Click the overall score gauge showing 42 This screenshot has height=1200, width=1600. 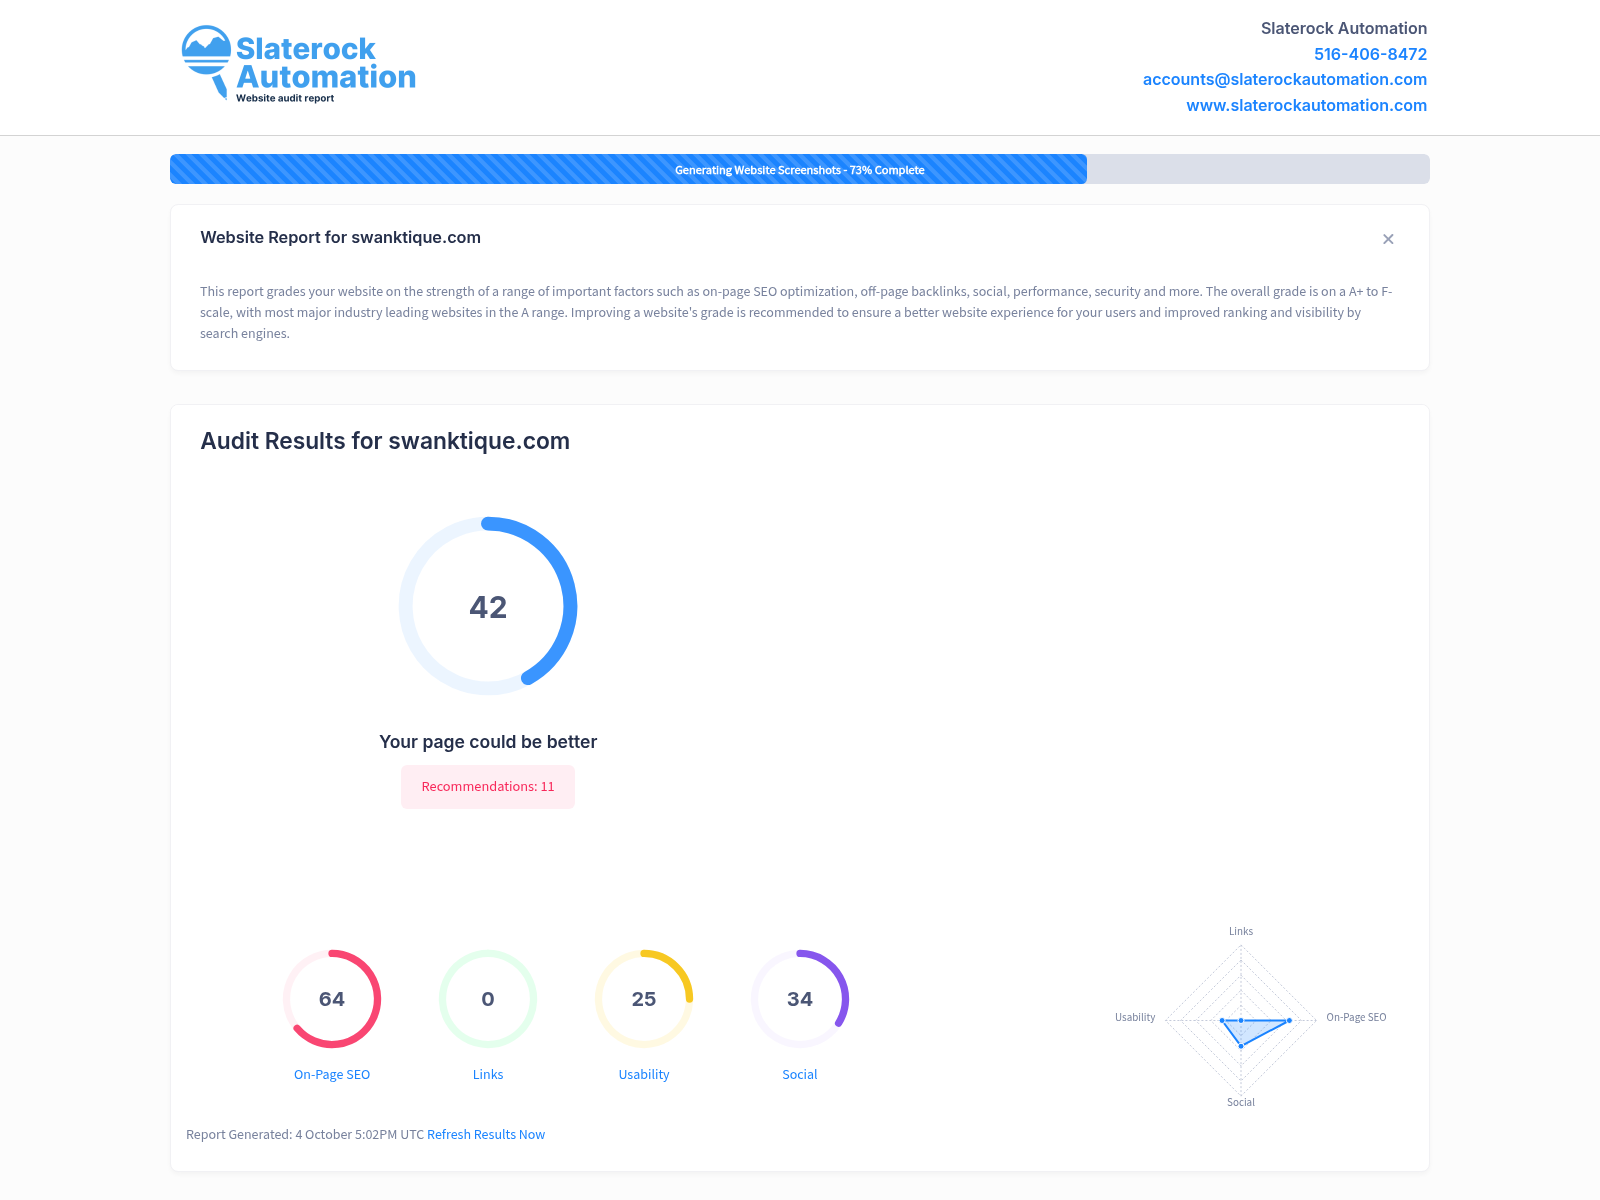coord(488,606)
